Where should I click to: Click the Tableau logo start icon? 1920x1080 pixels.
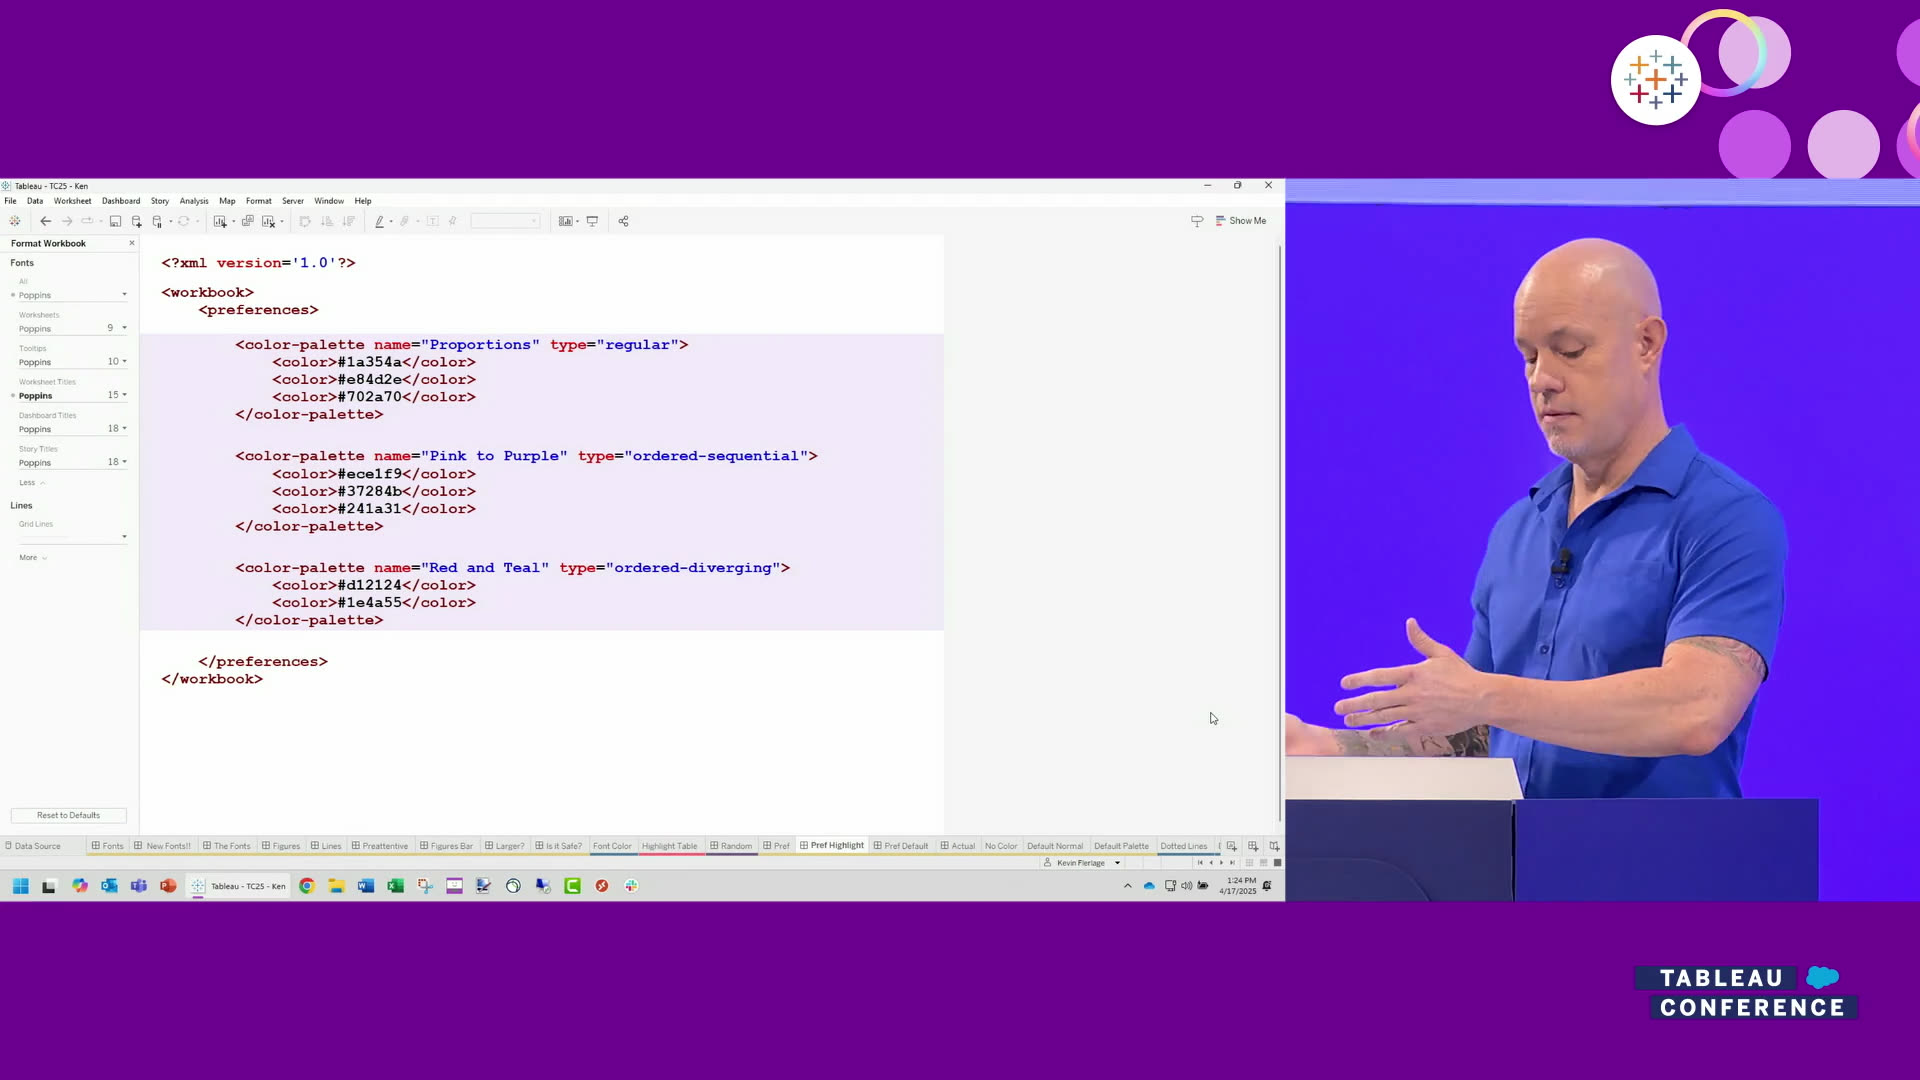point(14,221)
